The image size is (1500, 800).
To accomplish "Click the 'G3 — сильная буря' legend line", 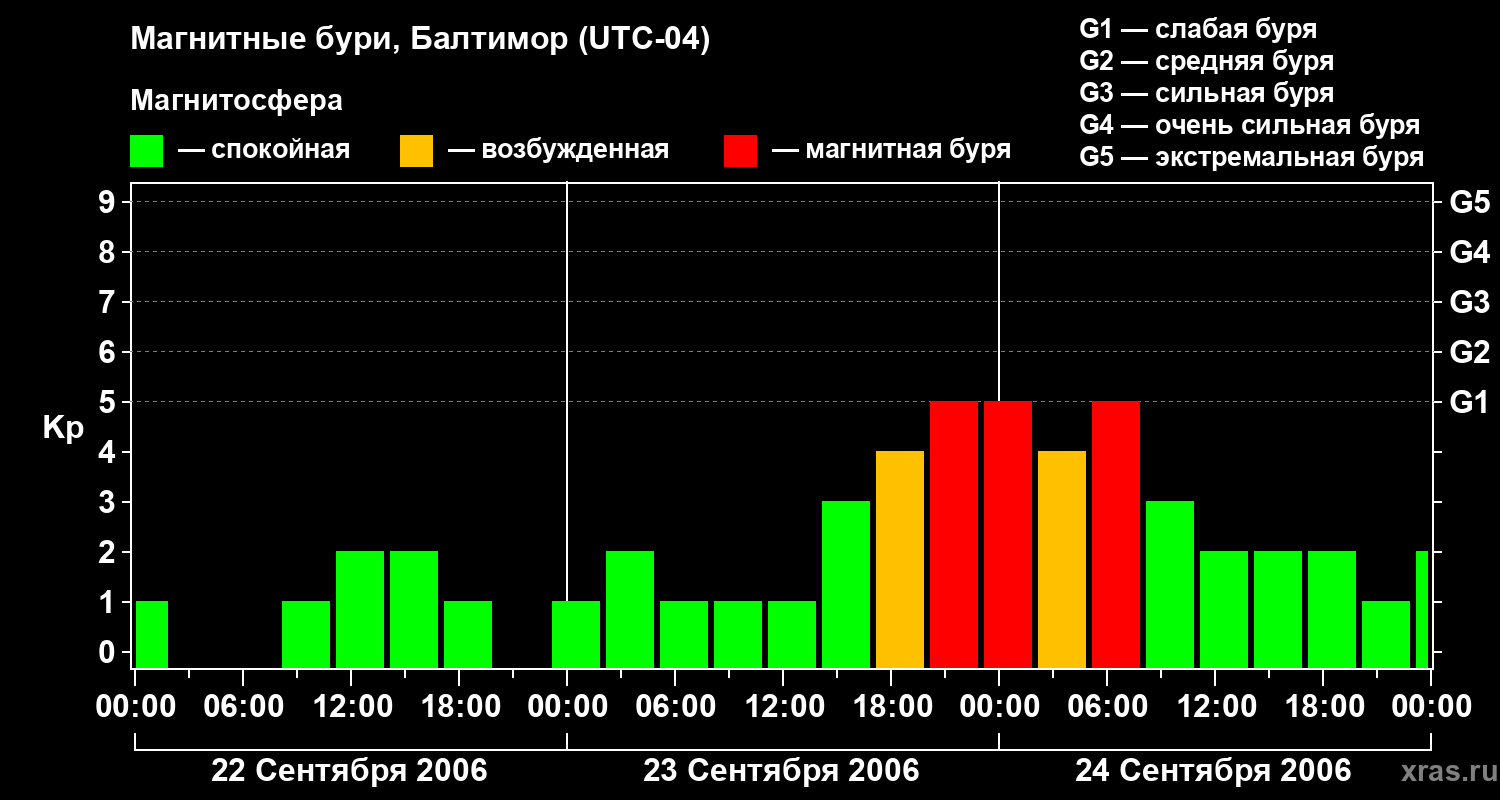I will point(1207,93).
